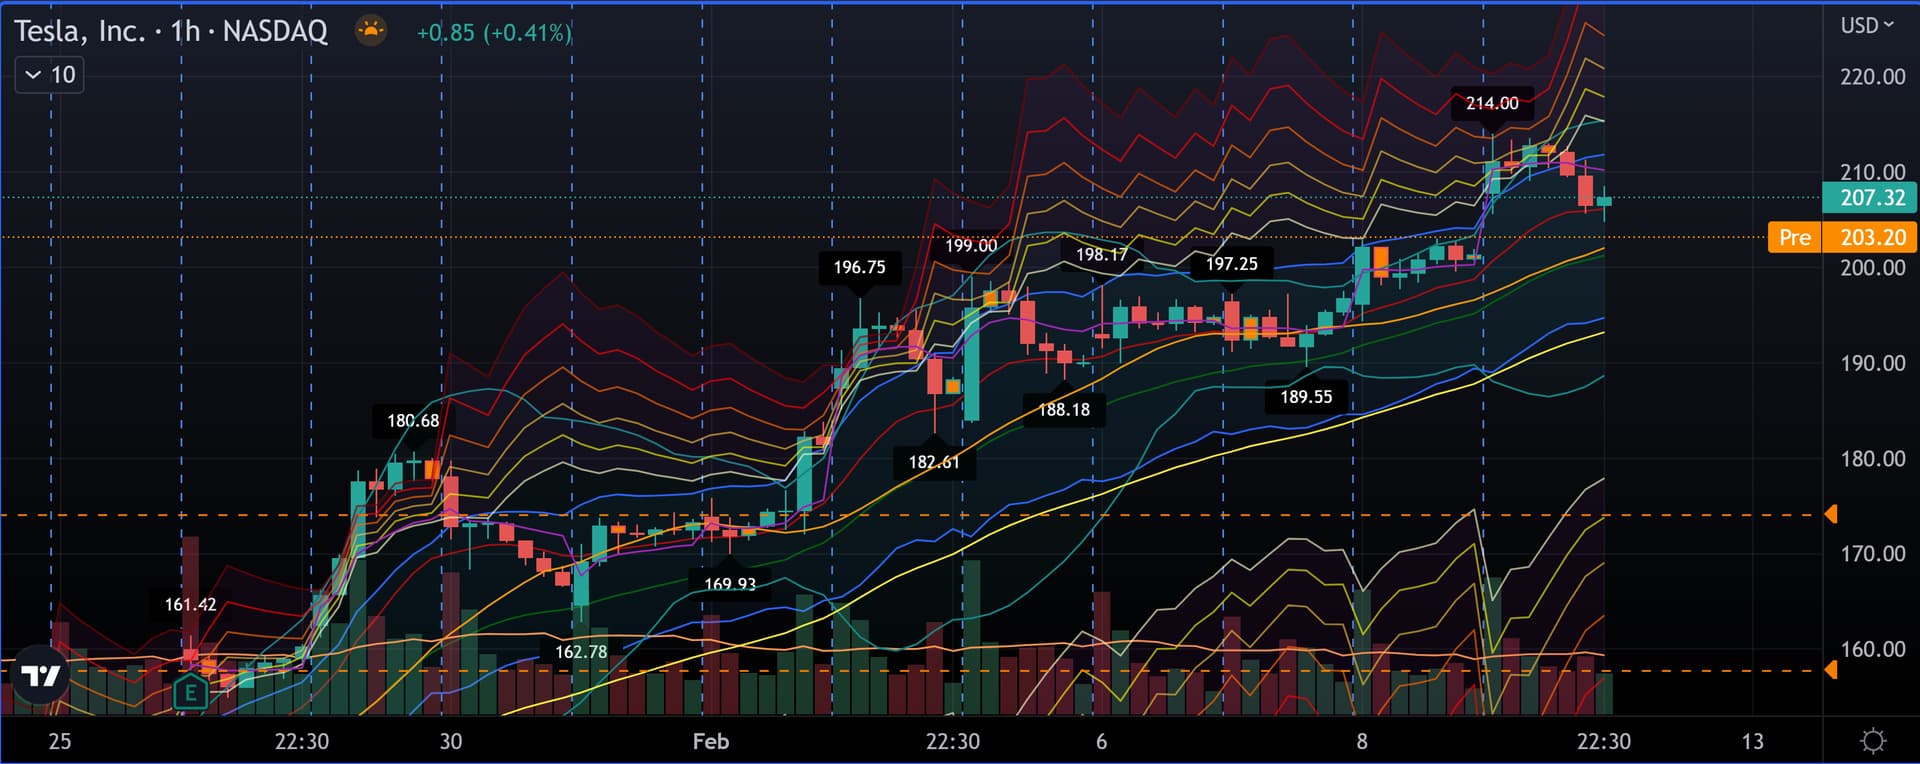Open the USD currency dropdown
Viewport: 1920px width, 764px height.
click(x=1866, y=26)
